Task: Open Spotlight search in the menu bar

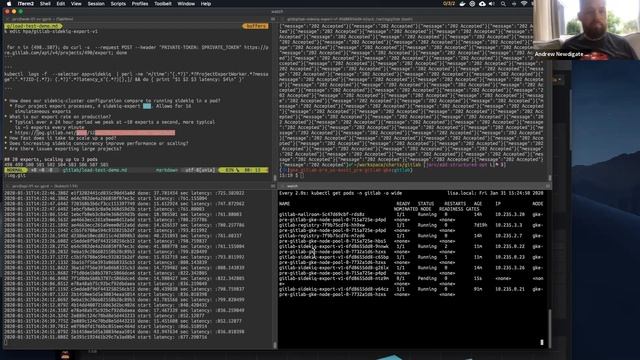Action: click(x=503, y=4)
